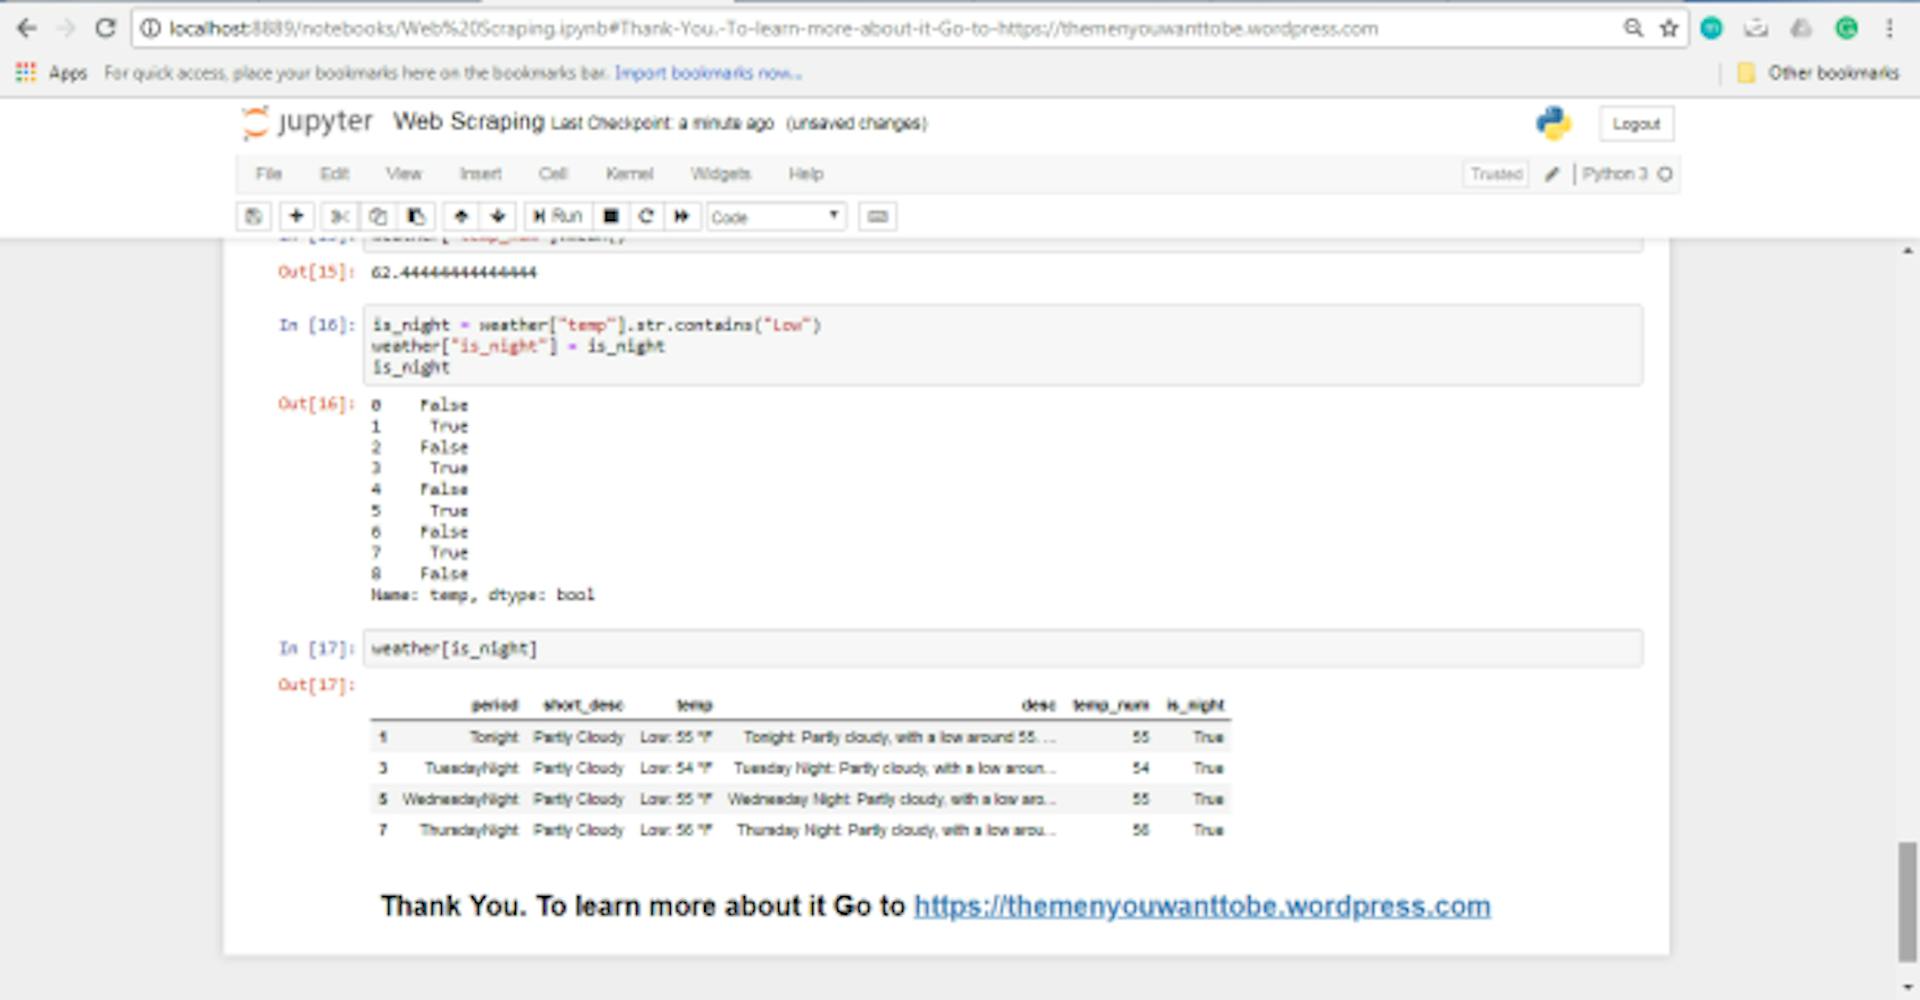This screenshot has width=1920, height=1000.
Task: Click the Logout button
Action: (x=1636, y=124)
